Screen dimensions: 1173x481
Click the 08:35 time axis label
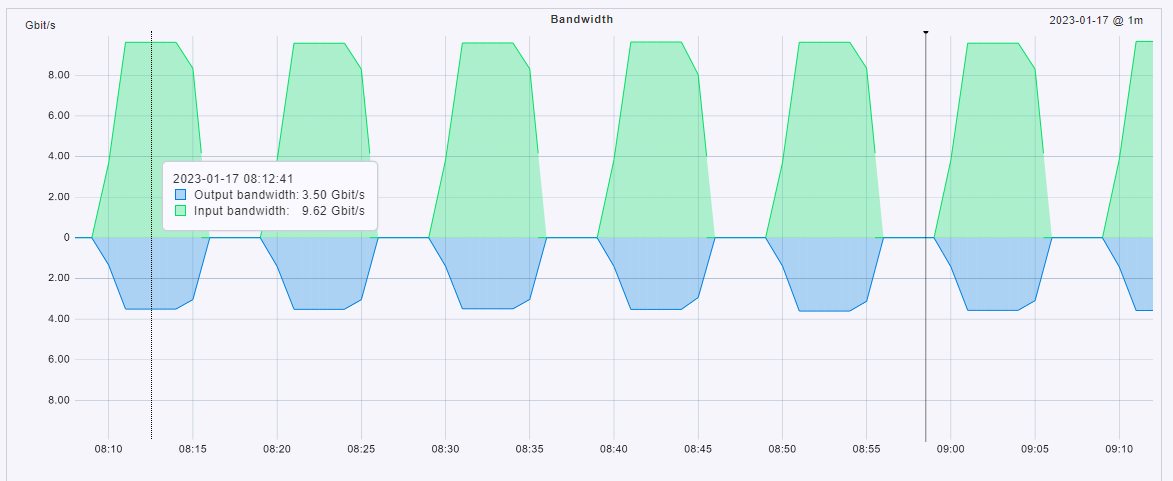[530, 449]
